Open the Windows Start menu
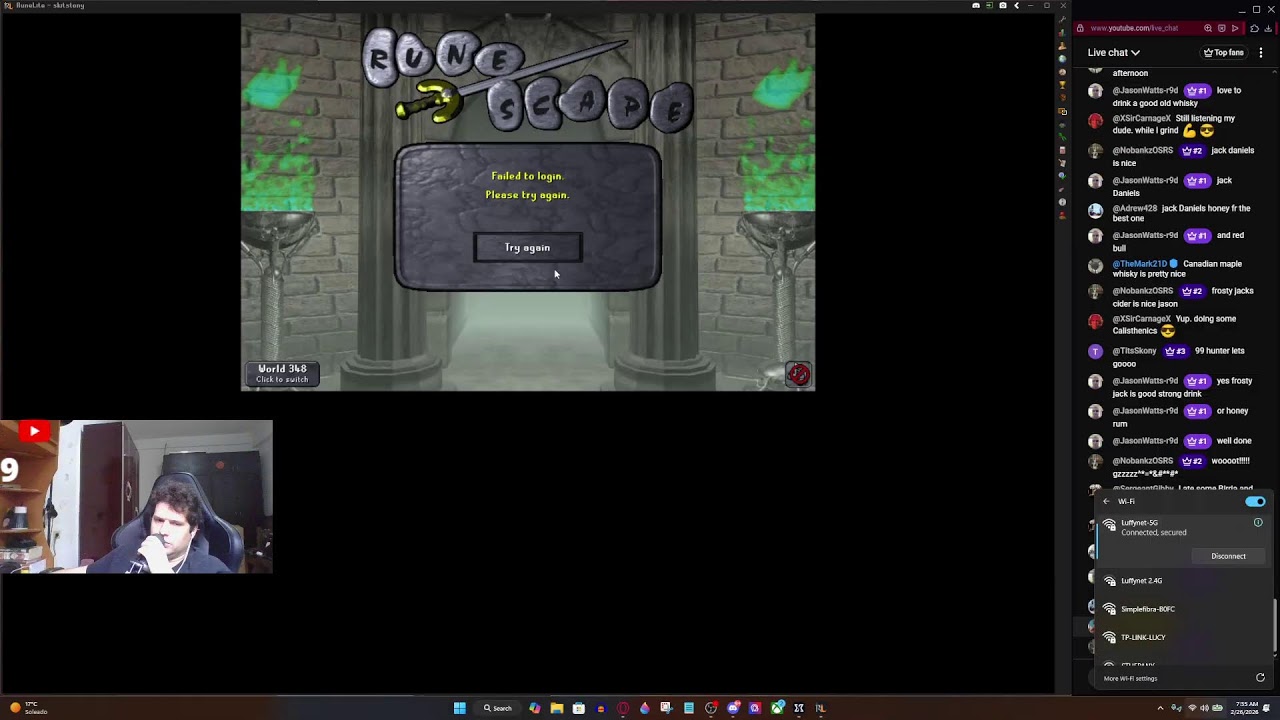The image size is (1280, 720). [459, 708]
